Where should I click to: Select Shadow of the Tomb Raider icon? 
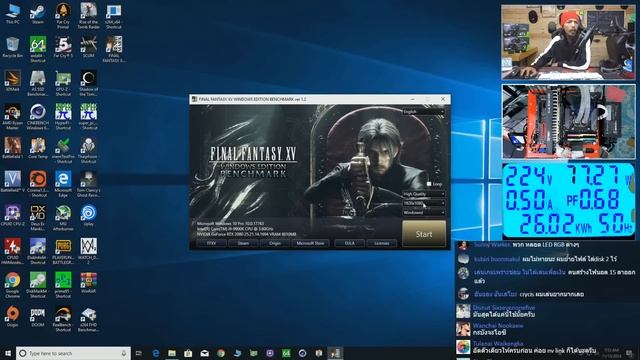click(x=89, y=83)
